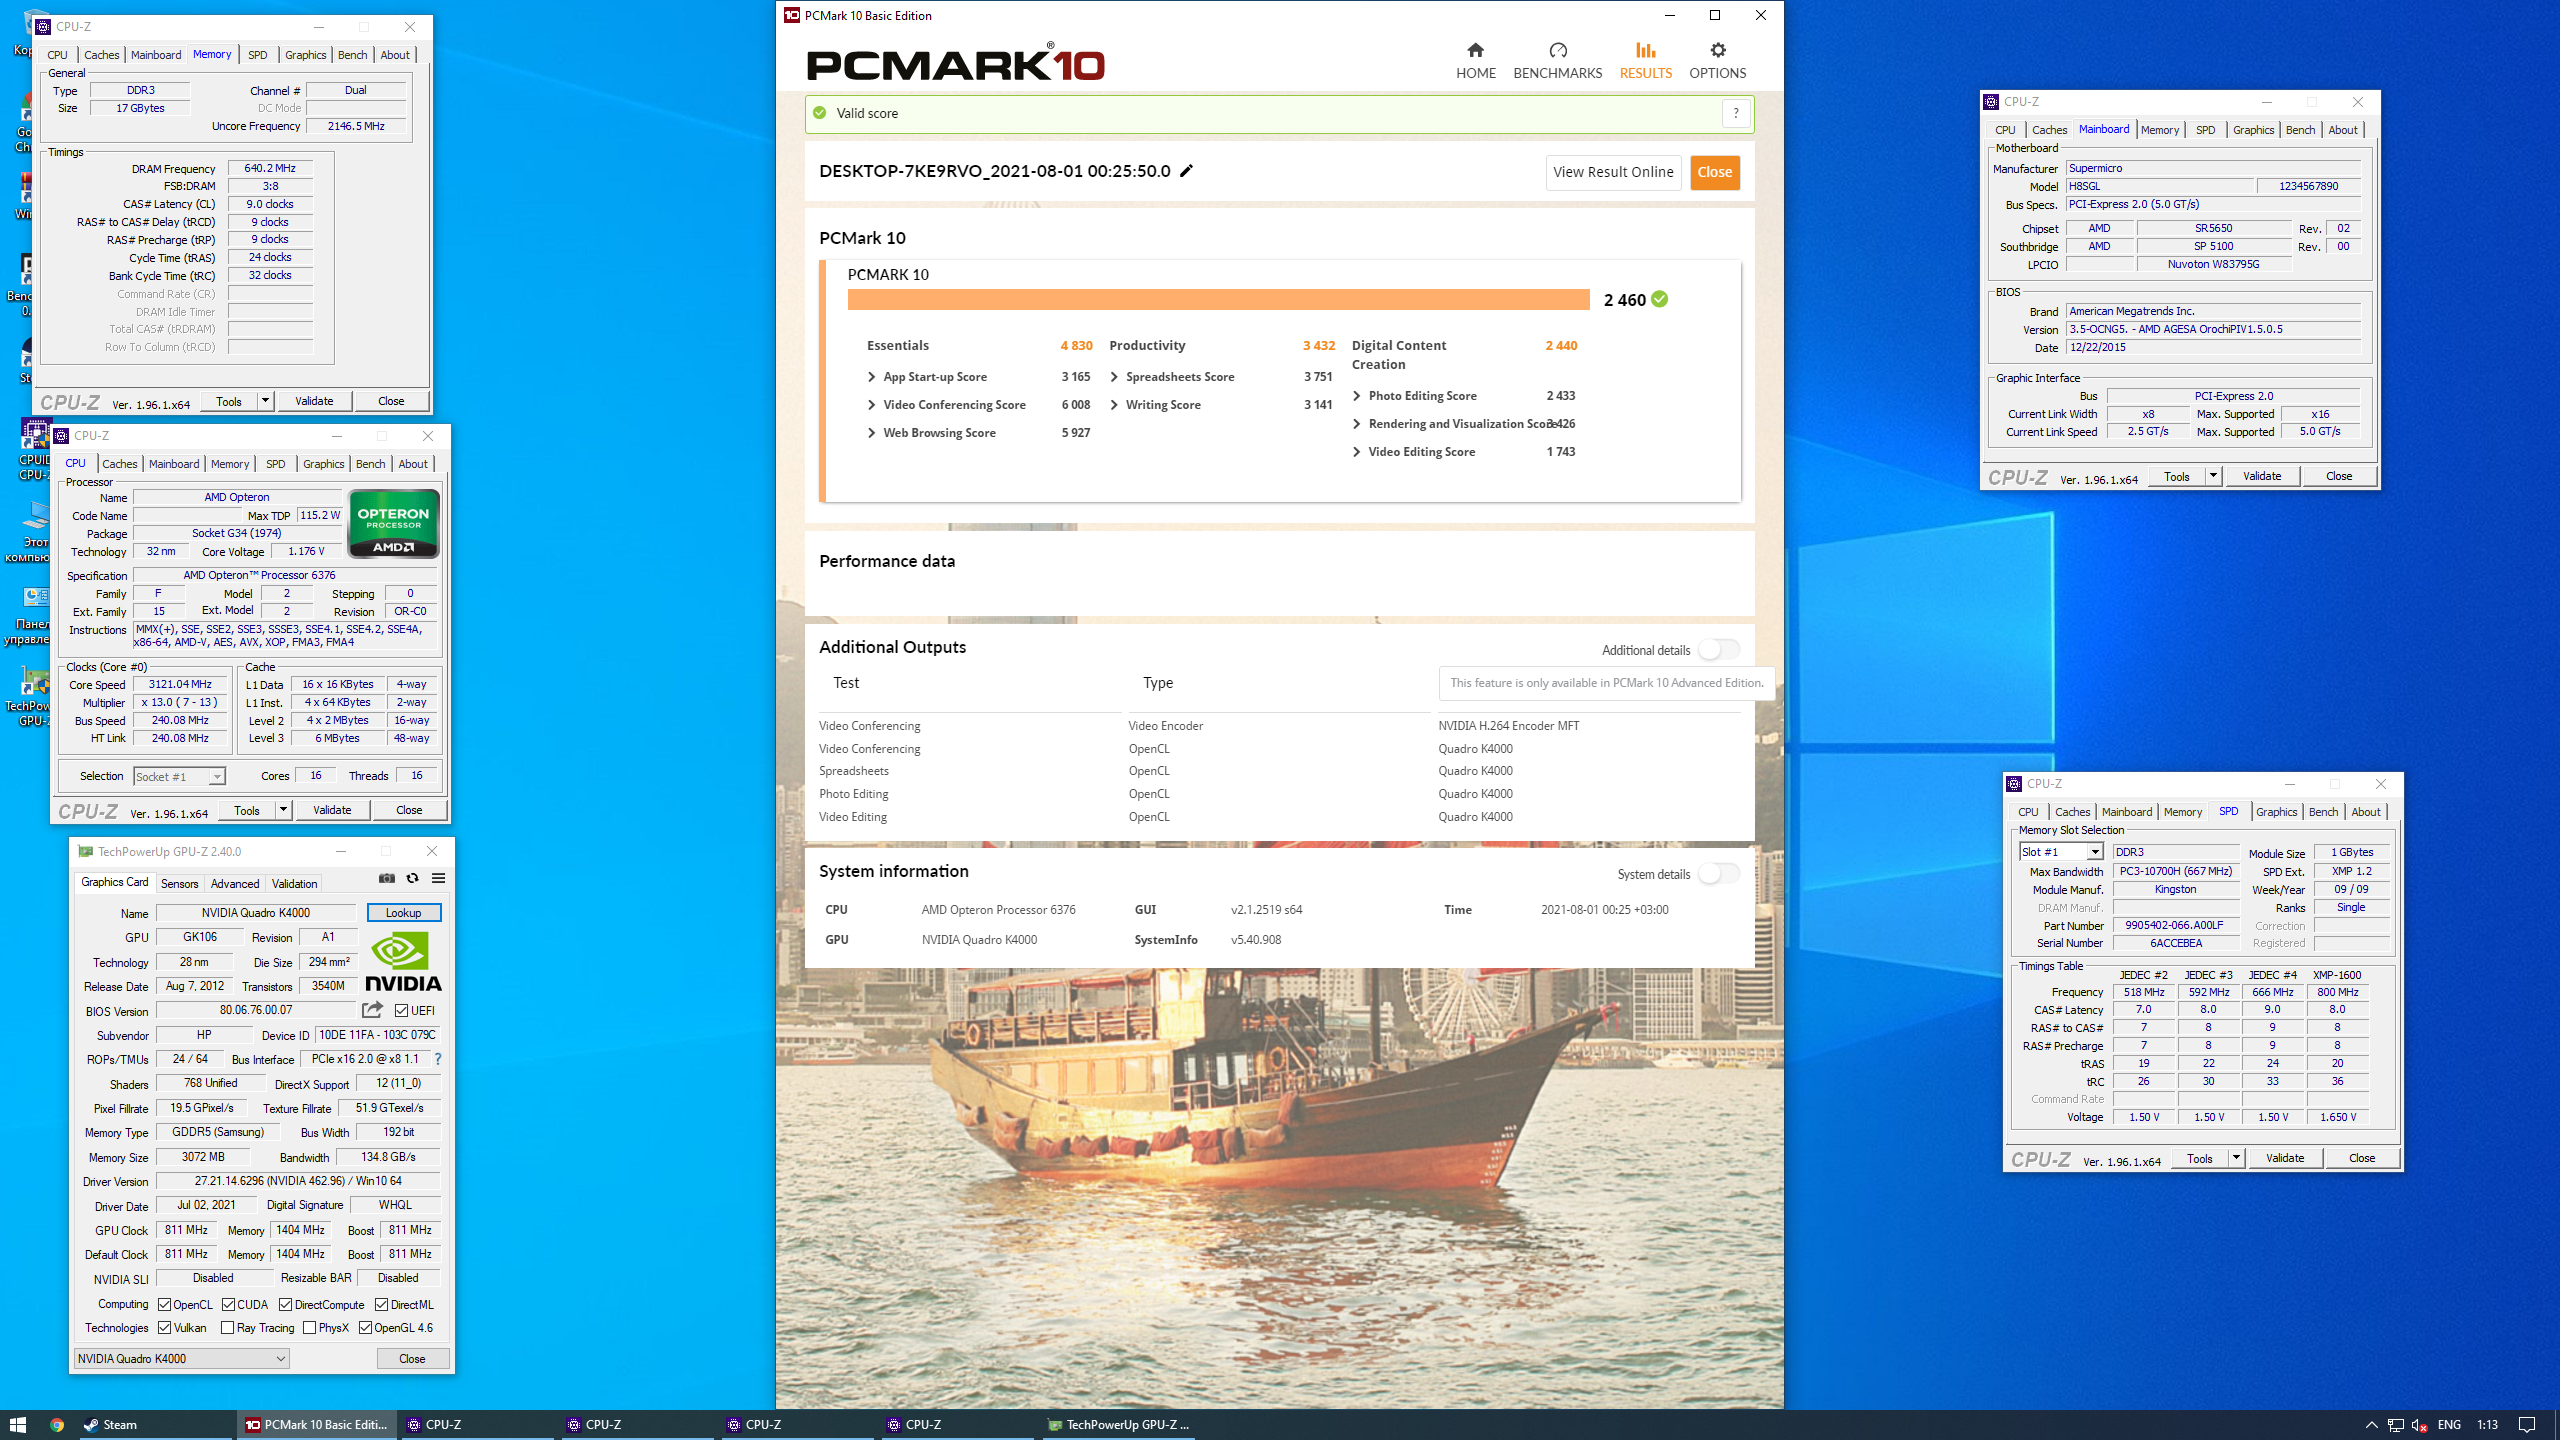The width and height of the screenshot is (2560, 1440).
Task: Launch Chrome from taskbar
Action: [x=57, y=1425]
